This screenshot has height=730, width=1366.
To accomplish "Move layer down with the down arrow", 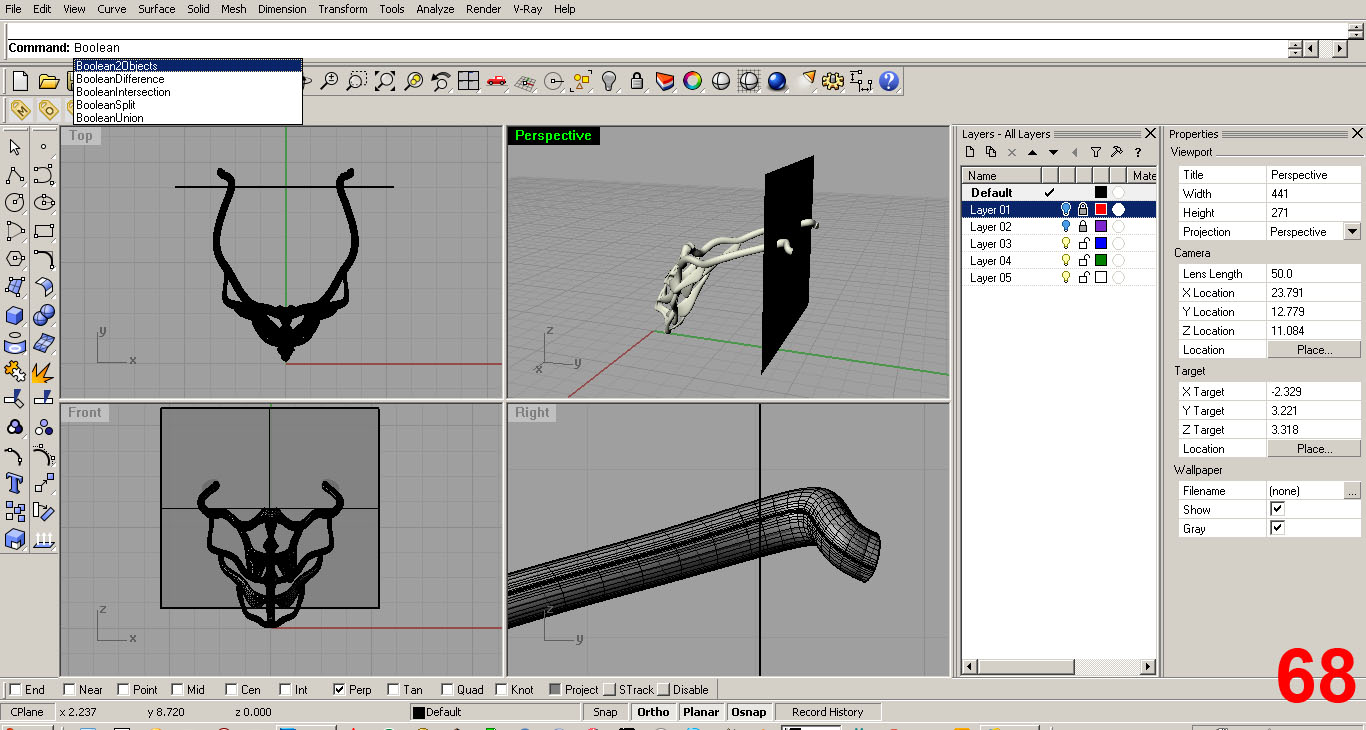I will (x=1053, y=152).
